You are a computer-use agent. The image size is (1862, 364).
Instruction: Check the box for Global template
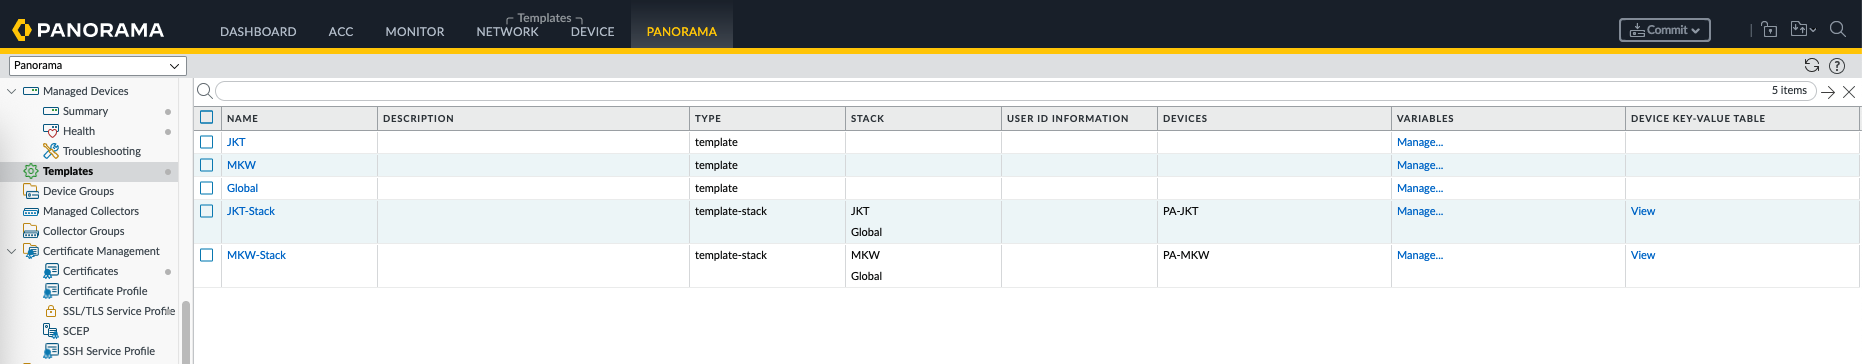(x=207, y=188)
